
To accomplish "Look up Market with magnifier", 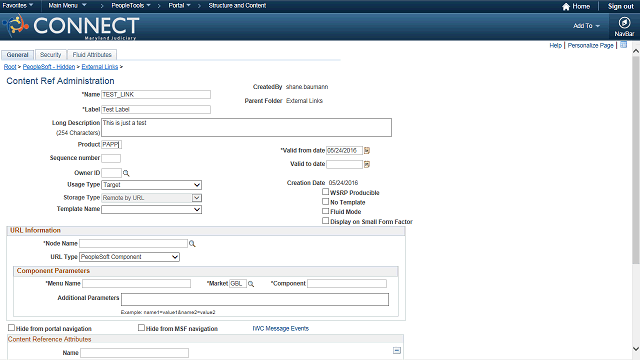I will tap(251, 284).
